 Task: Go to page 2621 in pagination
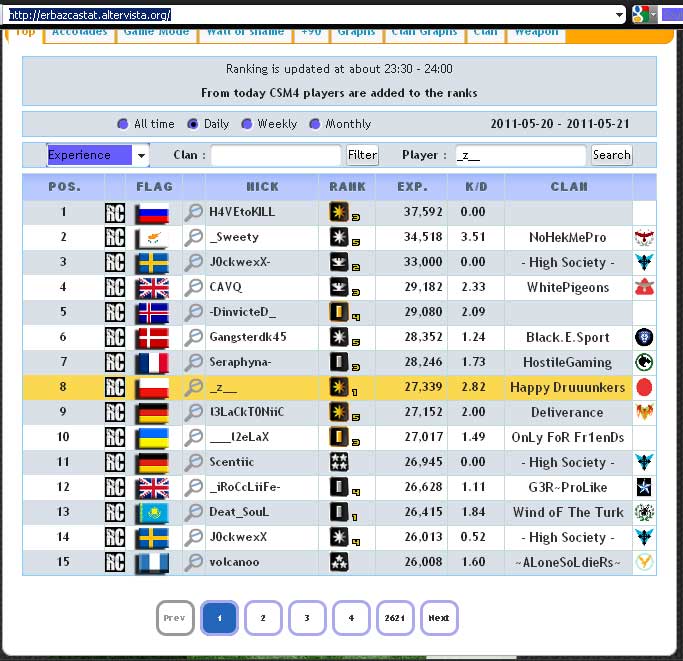click(394, 618)
